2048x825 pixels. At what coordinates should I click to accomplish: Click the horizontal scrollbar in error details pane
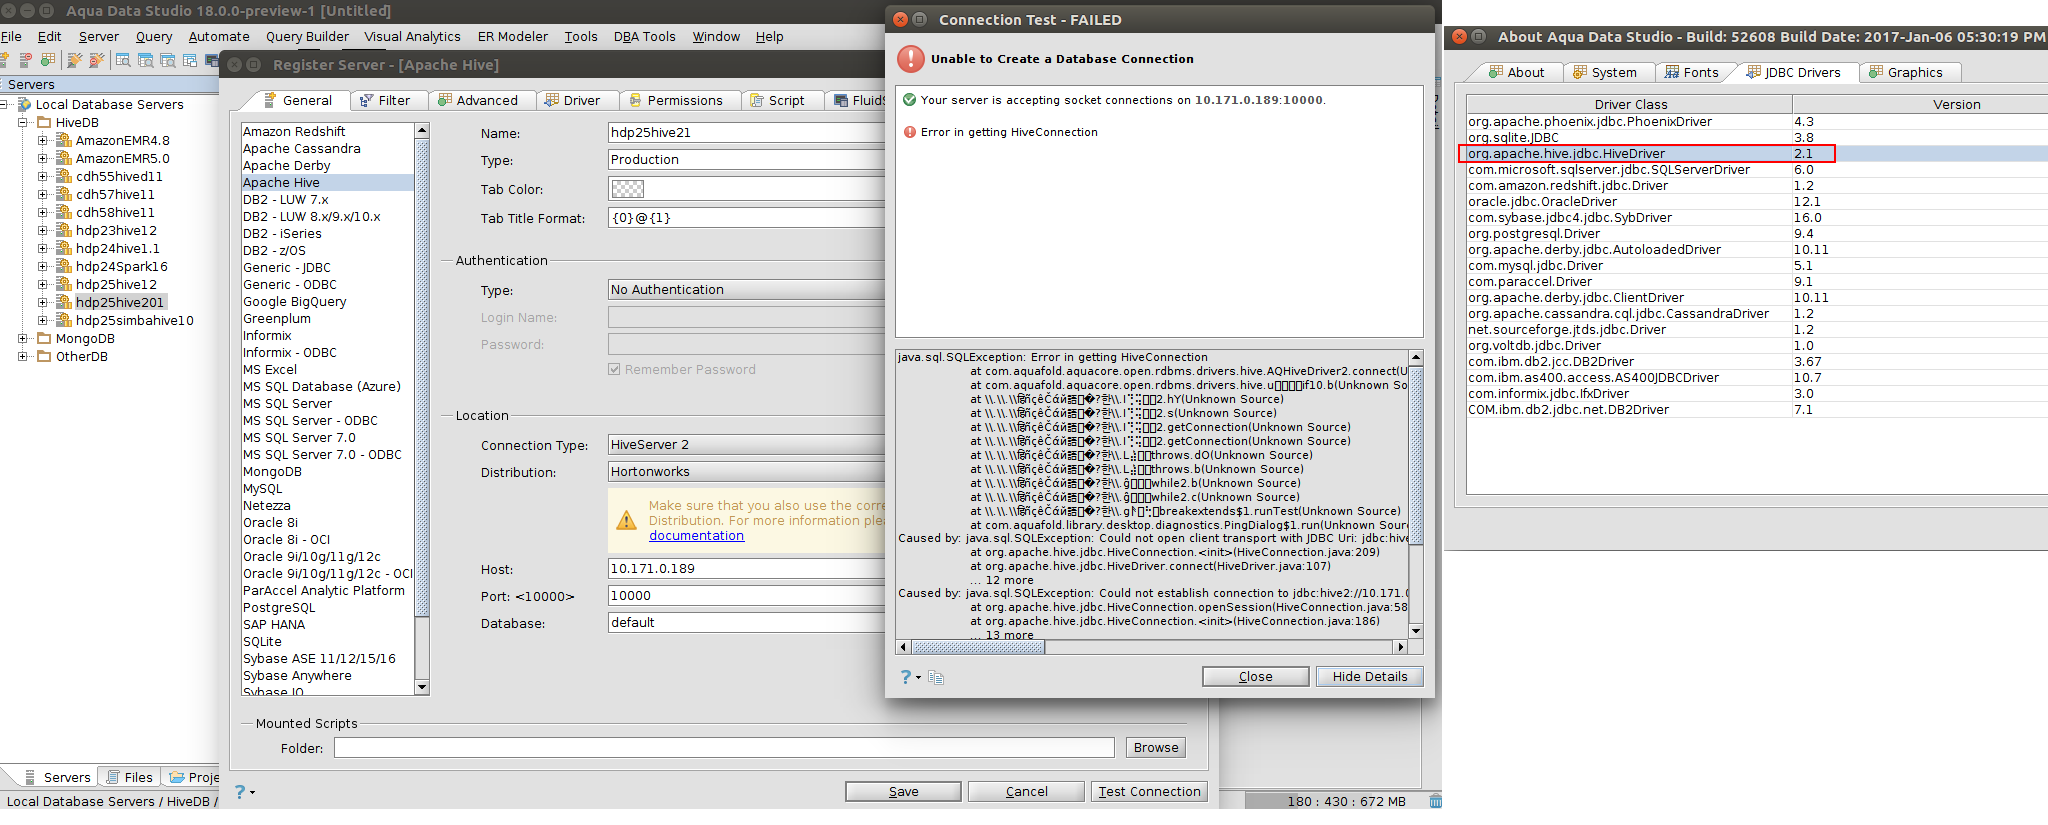click(x=1153, y=647)
